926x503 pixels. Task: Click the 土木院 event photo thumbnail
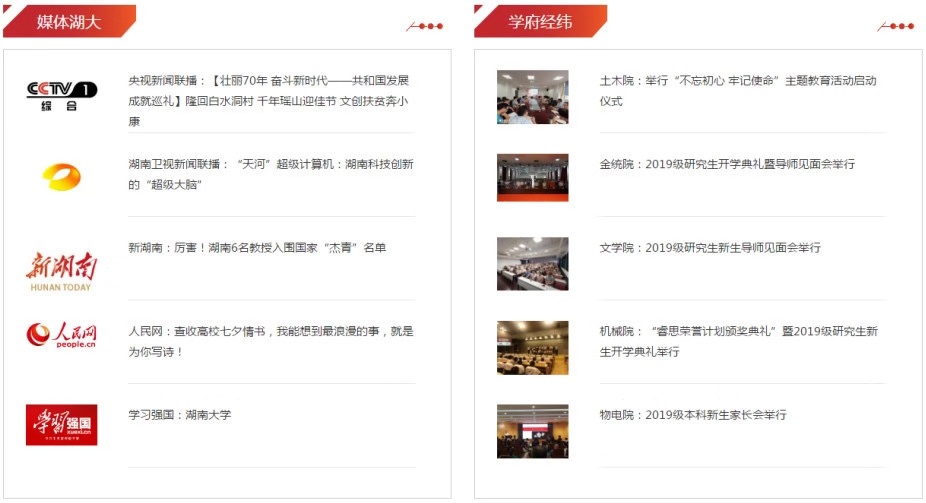[x=532, y=97]
